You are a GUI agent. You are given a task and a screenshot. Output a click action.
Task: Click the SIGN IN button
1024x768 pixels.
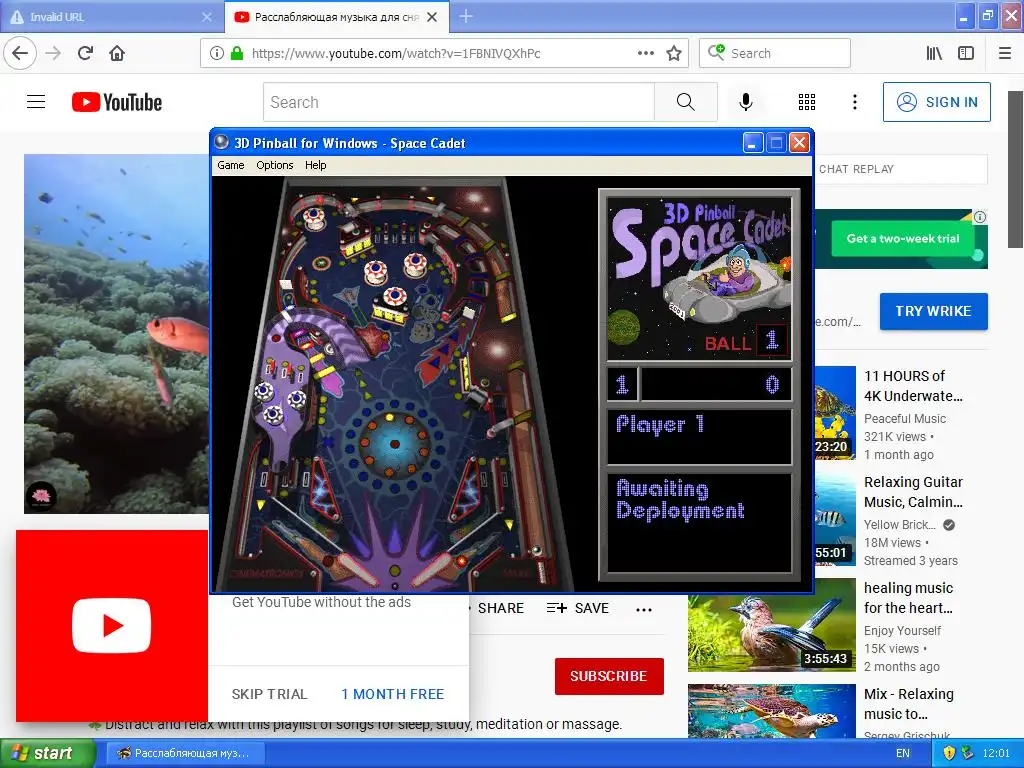tap(936, 102)
